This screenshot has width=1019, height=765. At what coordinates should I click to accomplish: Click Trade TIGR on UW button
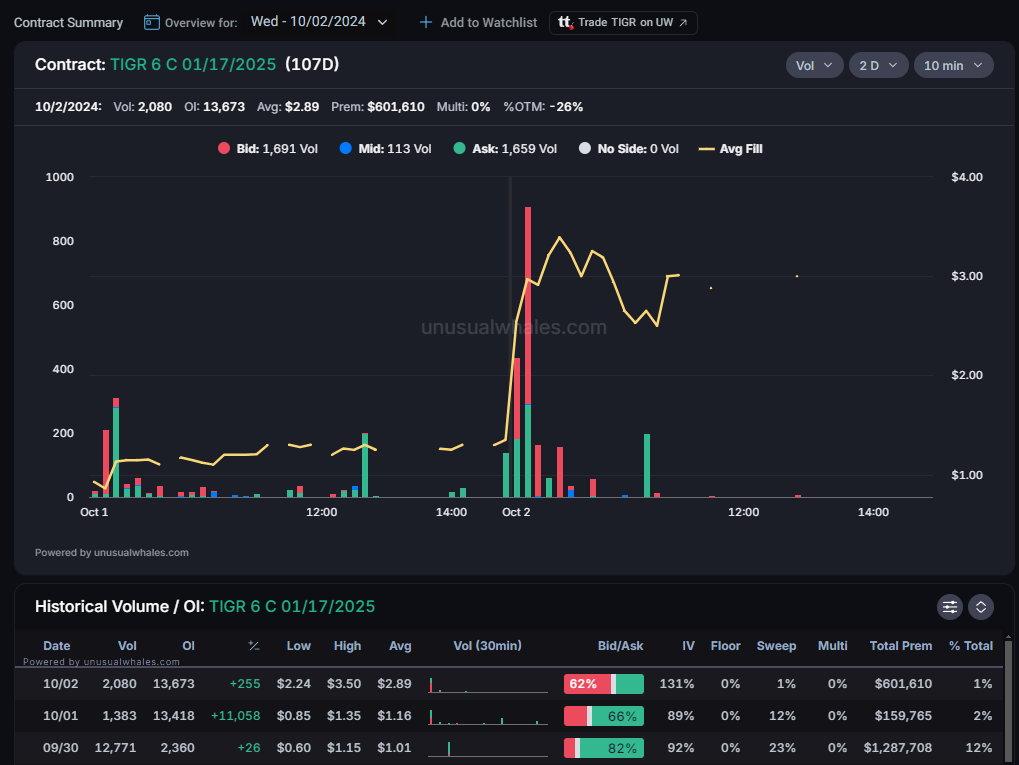623,23
